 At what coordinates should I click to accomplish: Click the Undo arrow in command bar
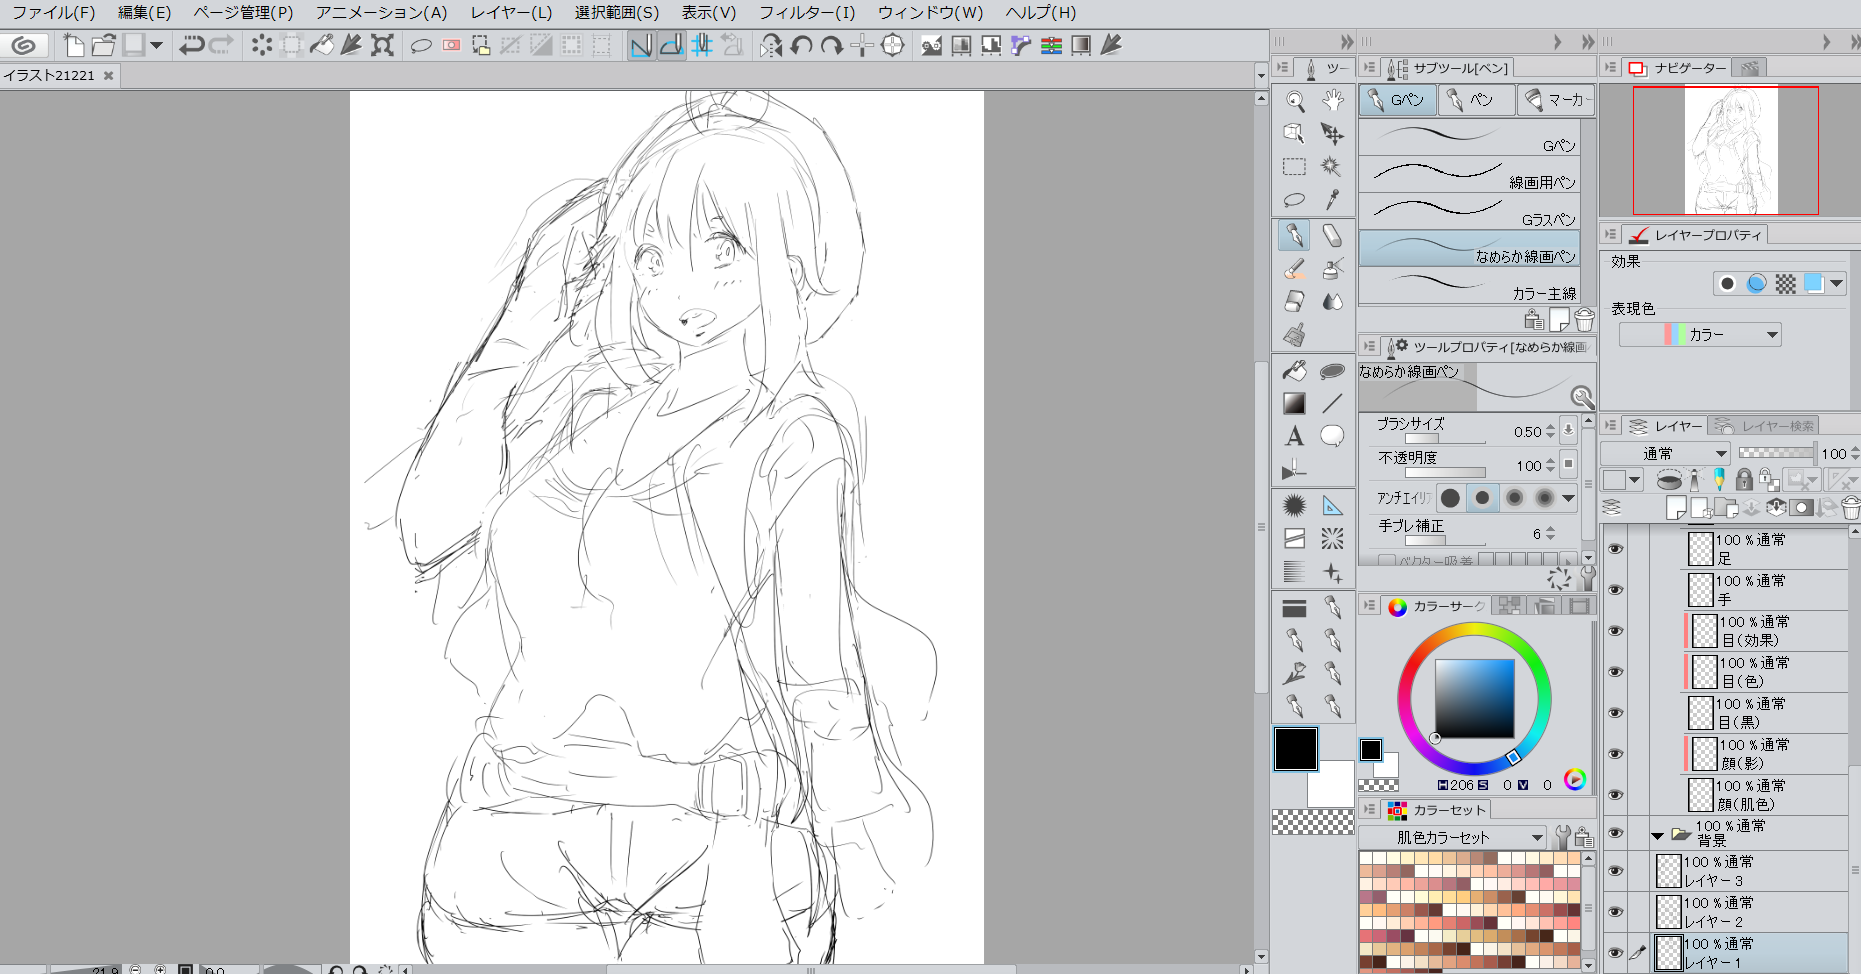(x=192, y=45)
